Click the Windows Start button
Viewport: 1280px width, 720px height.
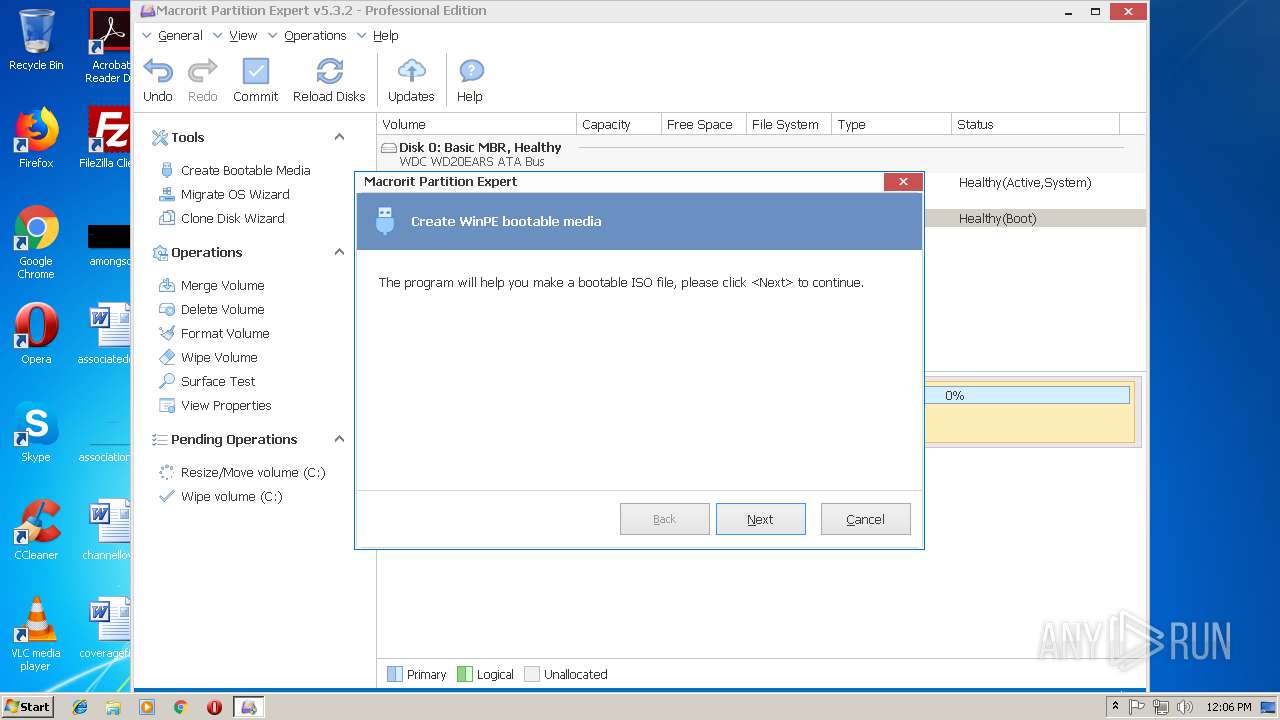tap(28, 706)
